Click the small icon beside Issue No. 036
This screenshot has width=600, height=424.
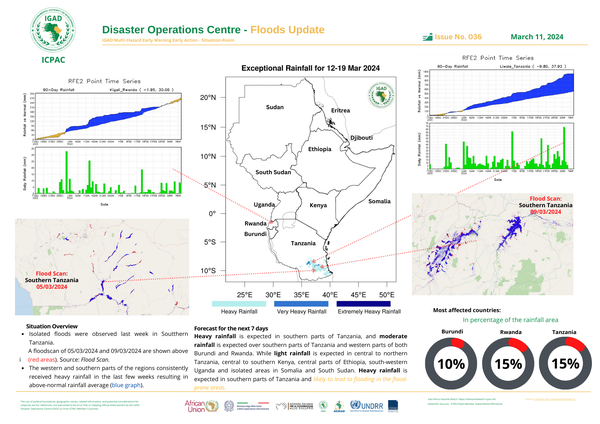[x=425, y=35]
